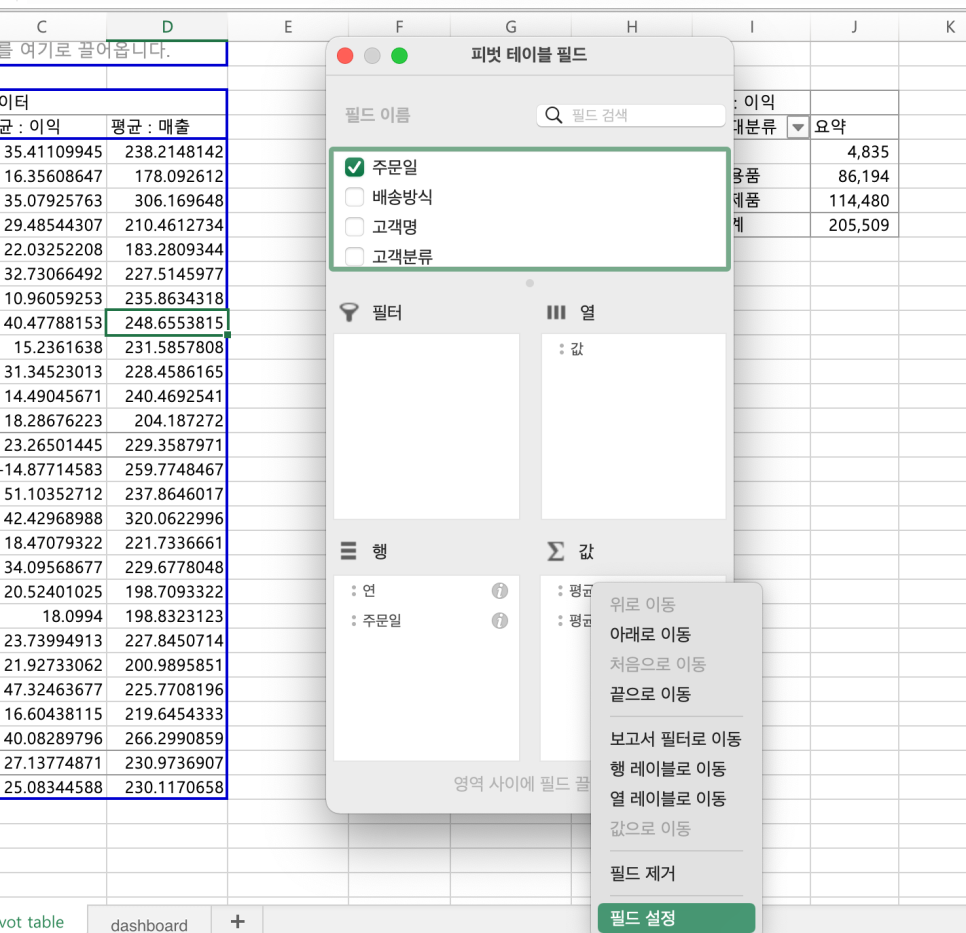
Task: Select cell with value 40.47788153
Action: (53, 323)
